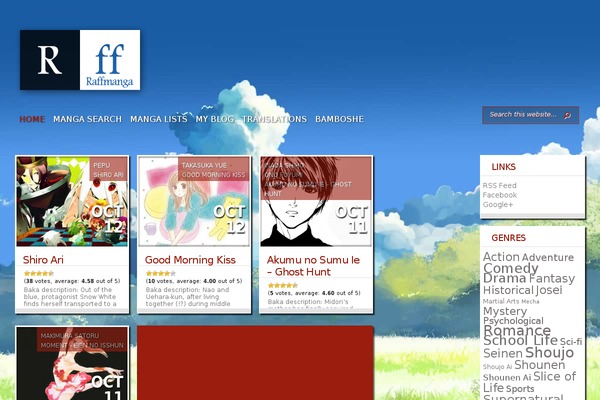The image size is (600, 400).
Task: Open the Home menu item
Action: (x=32, y=119)
